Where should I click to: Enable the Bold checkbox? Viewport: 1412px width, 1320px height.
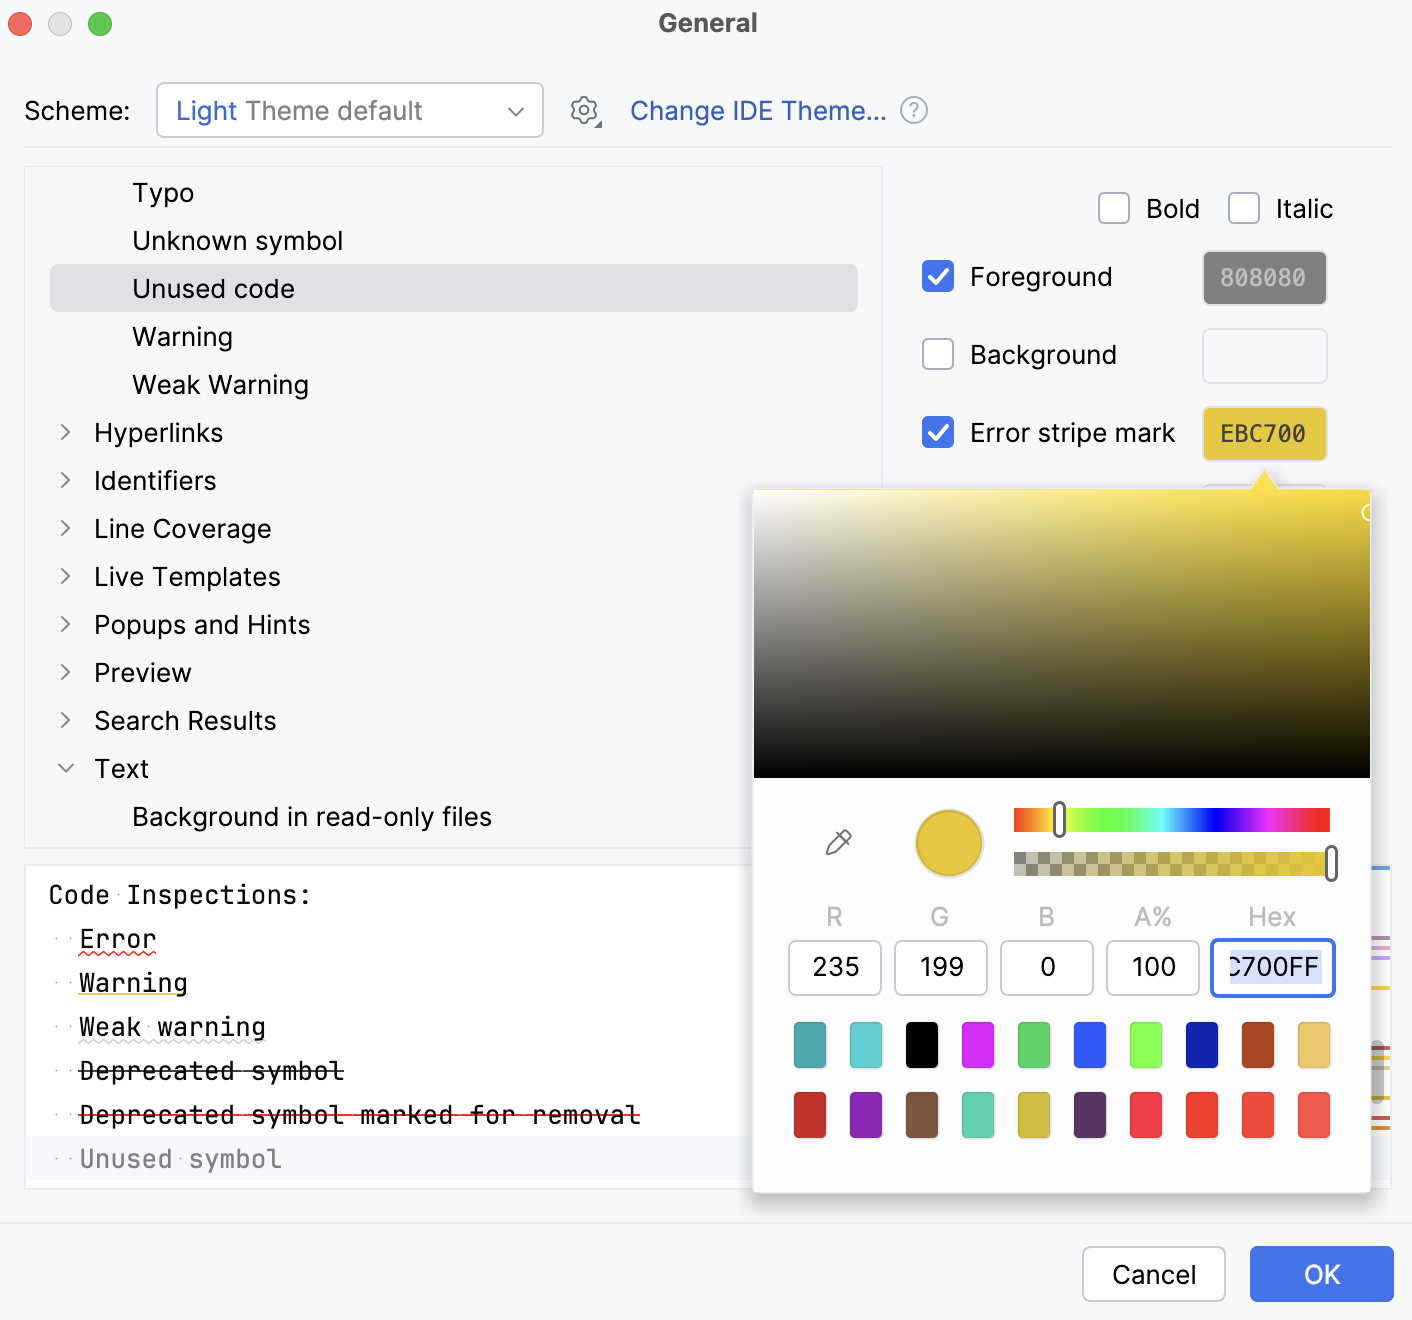pos(1113,208)
